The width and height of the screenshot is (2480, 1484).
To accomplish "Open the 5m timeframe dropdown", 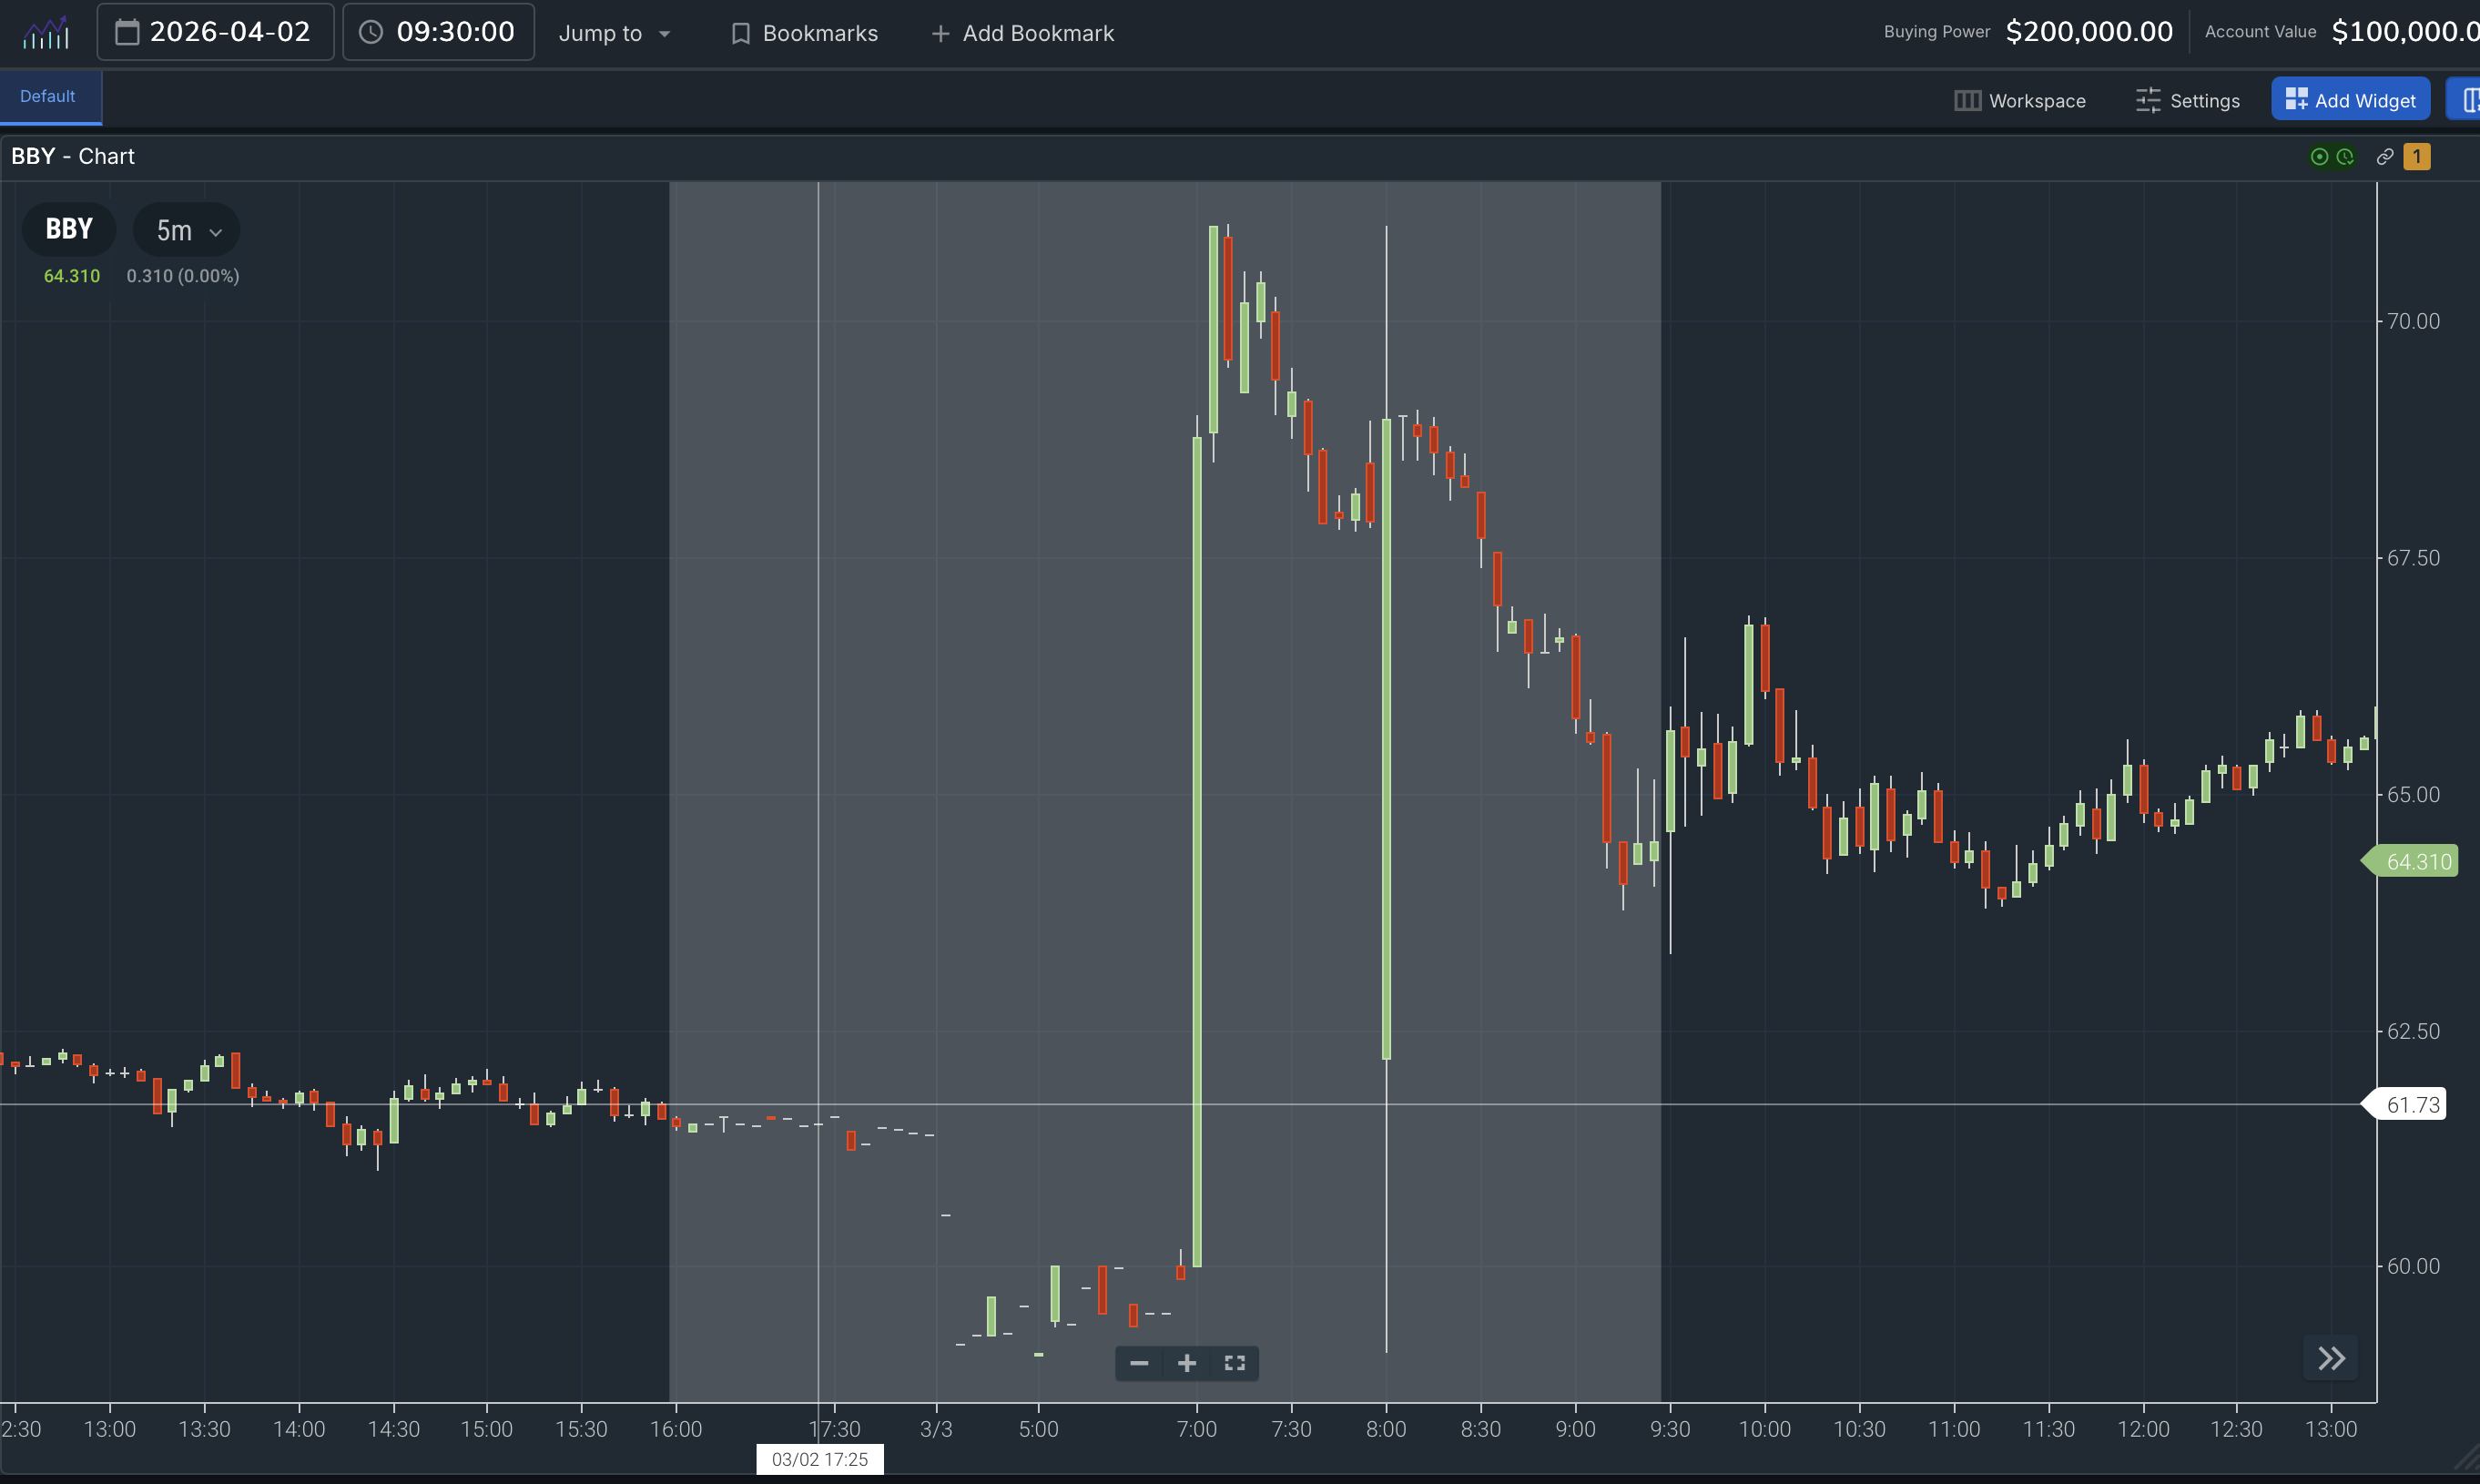I will click(x=187, y=231).
